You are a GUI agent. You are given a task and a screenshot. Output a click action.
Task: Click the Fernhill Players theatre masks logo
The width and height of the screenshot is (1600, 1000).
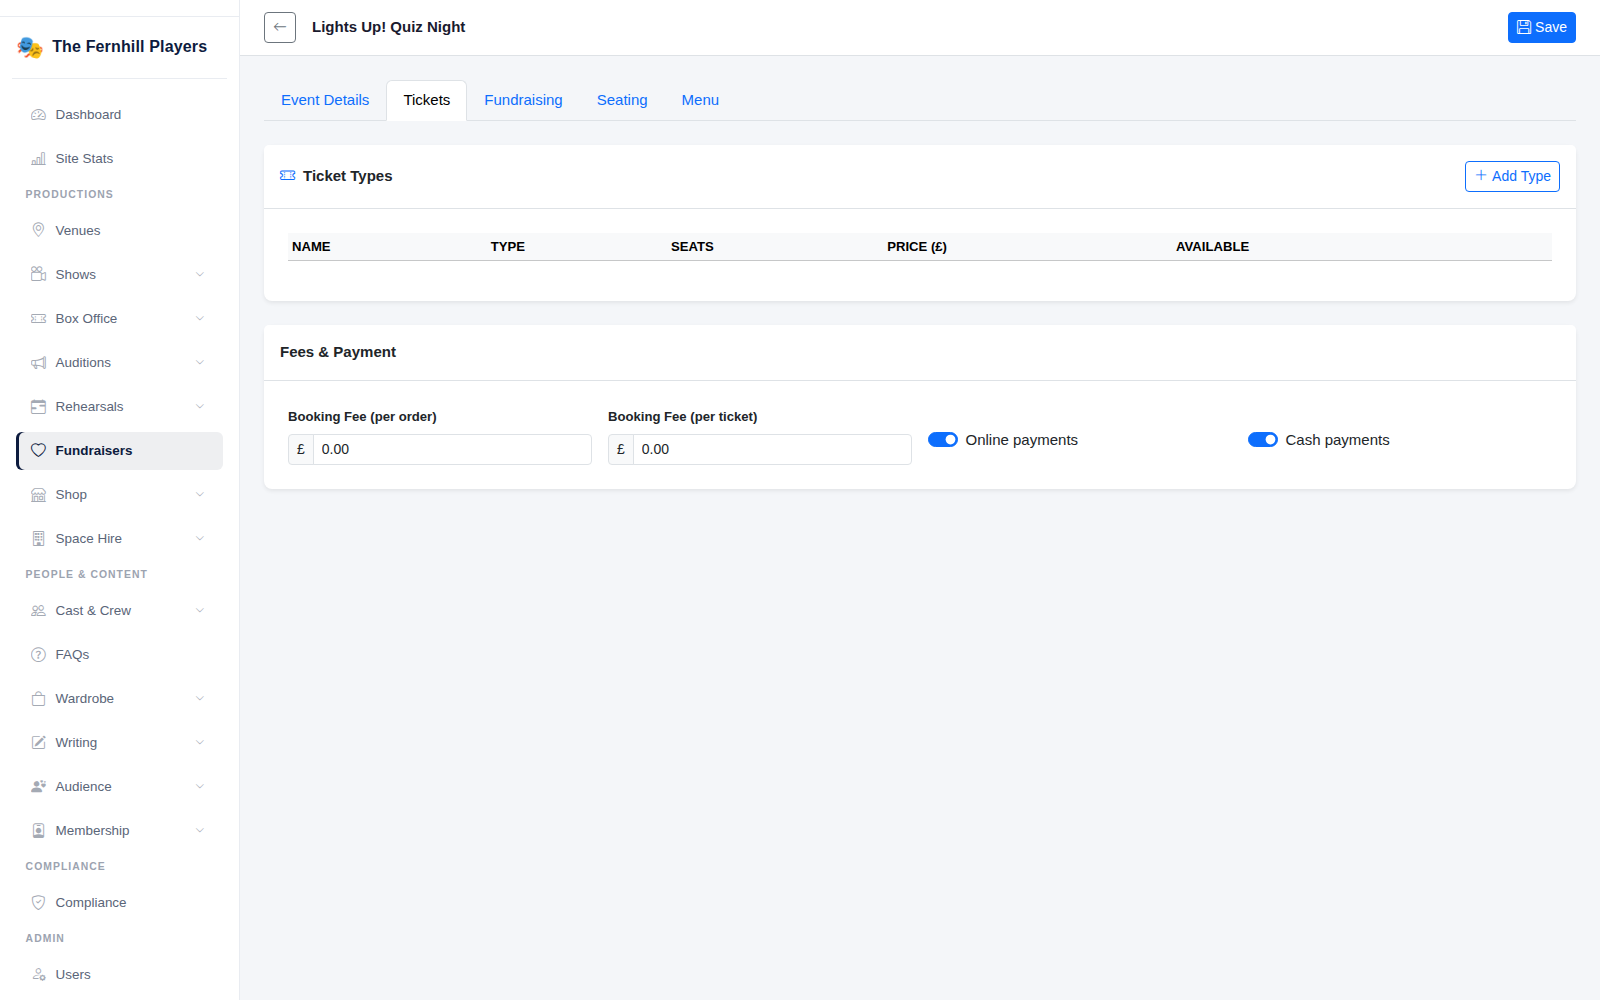coord(30,47)
